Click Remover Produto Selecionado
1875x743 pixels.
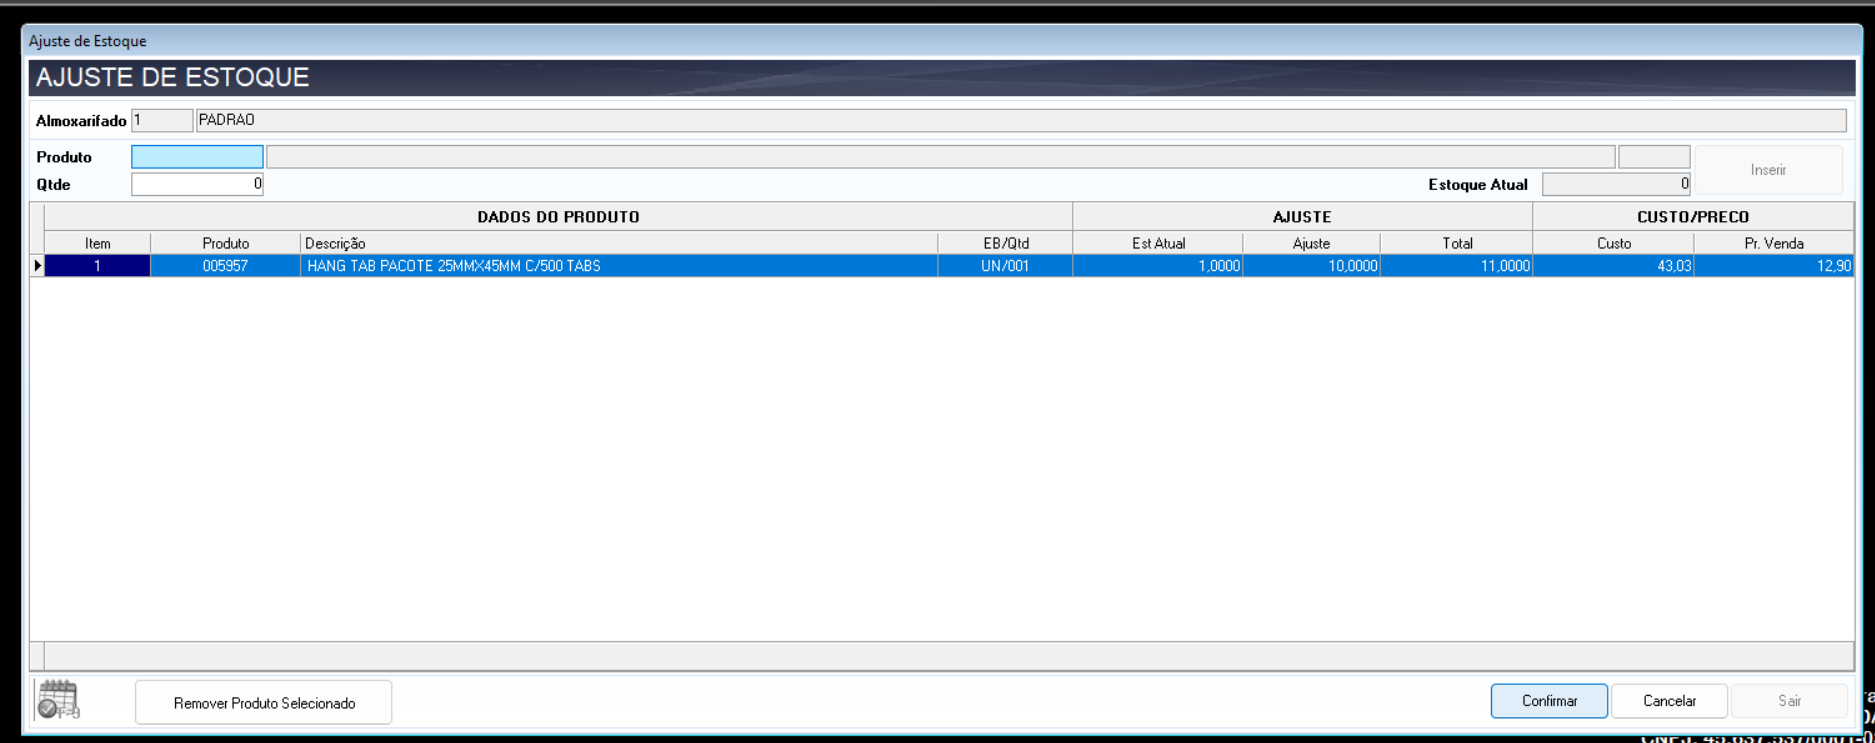pyautogui.click(x=264, y=703)
